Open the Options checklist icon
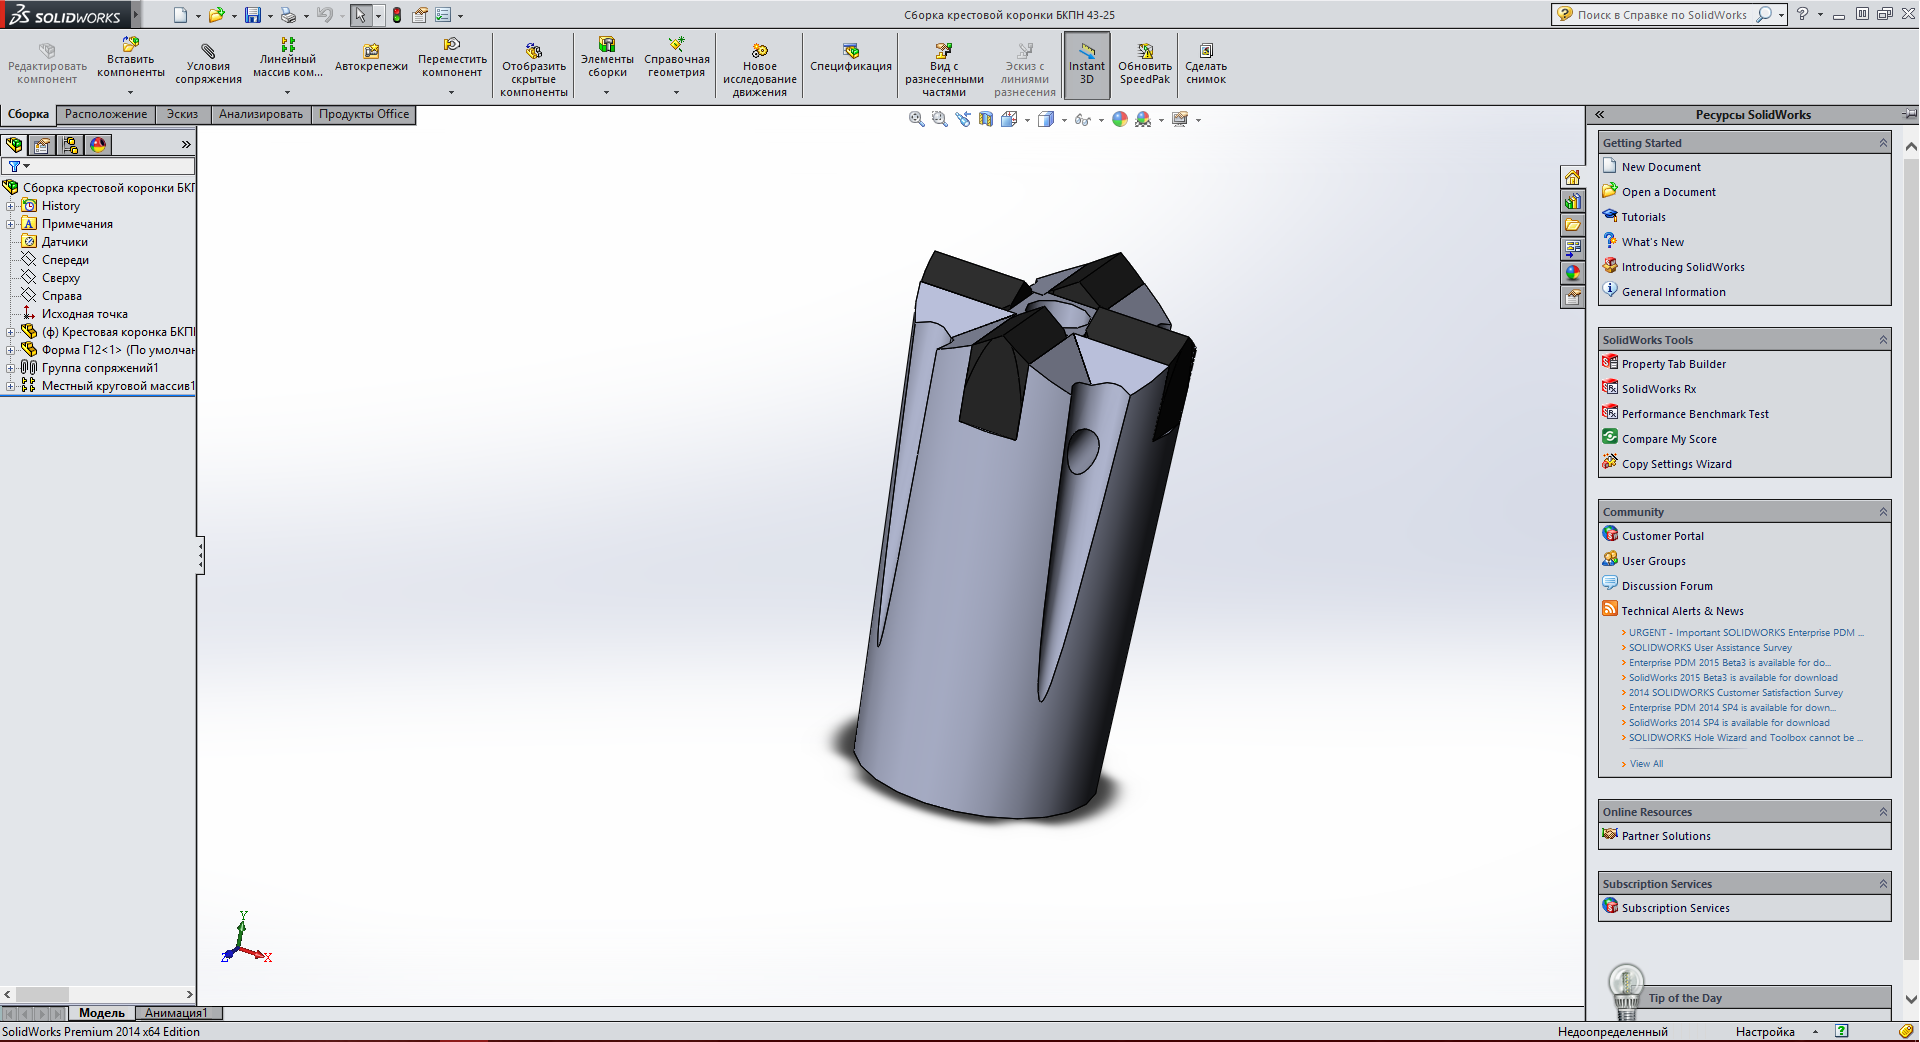The width and height of the screenshot is (1920, 1042). point(443,15)
